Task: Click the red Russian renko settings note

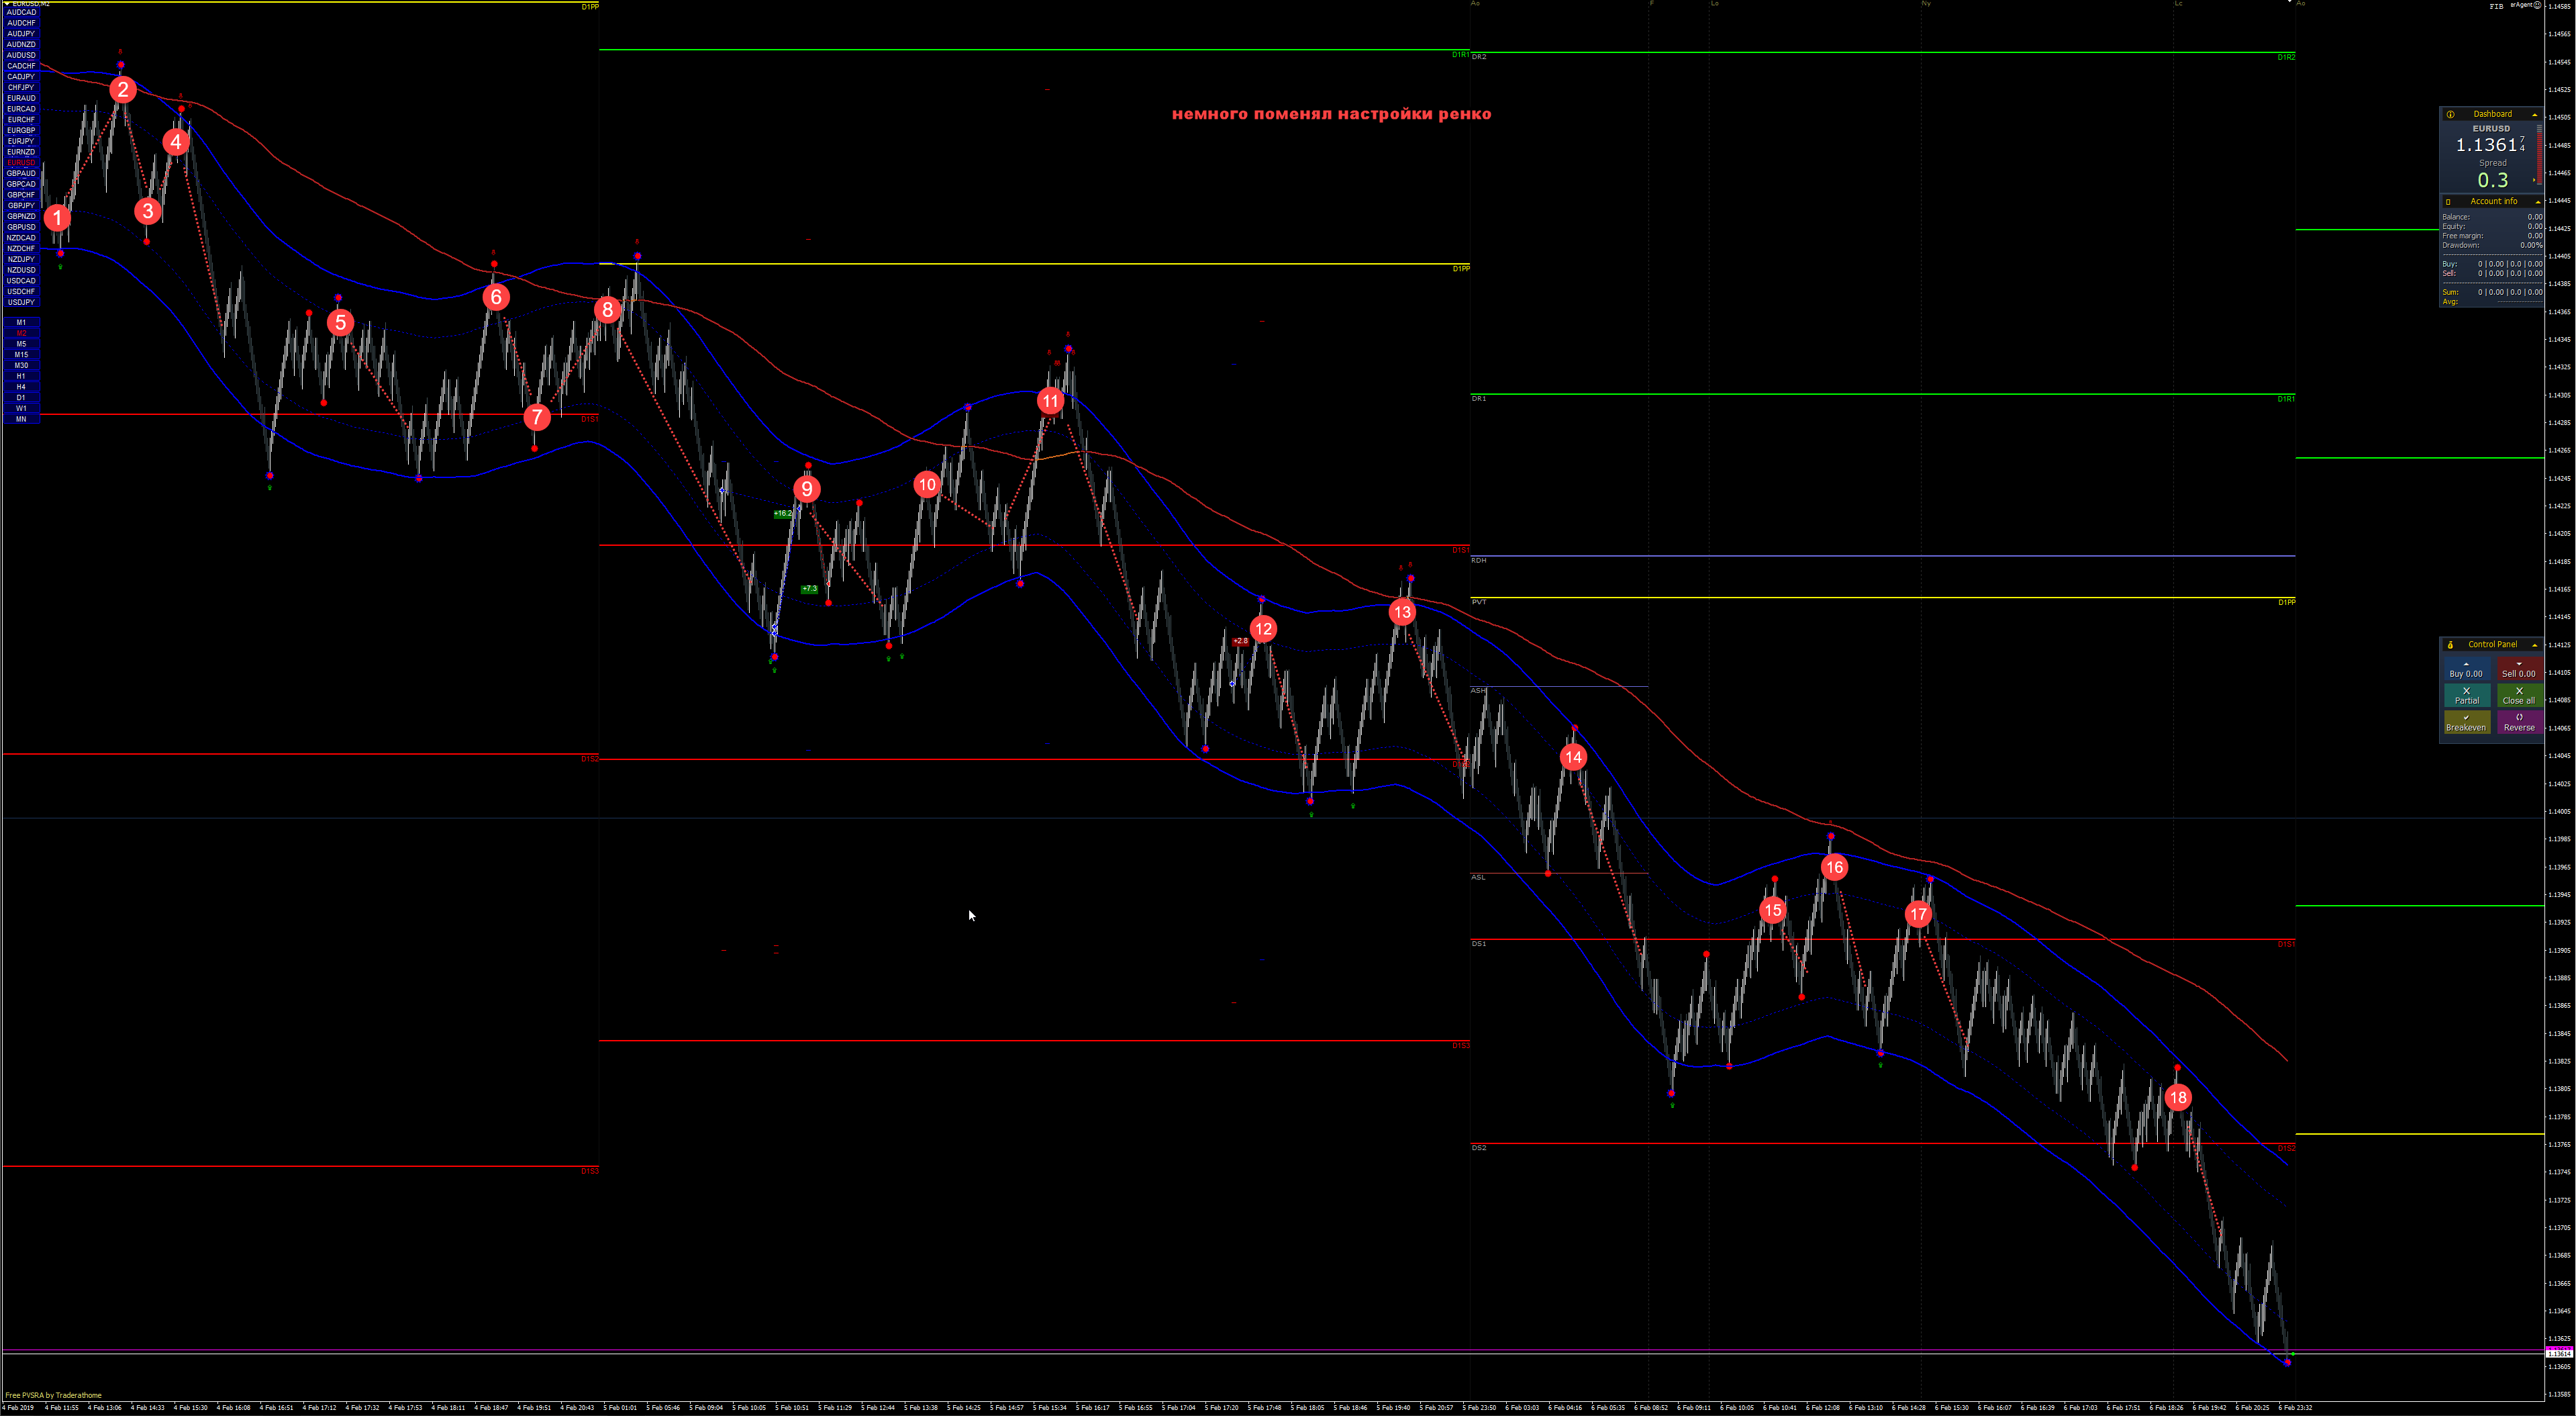Action: tap(1331, 114)
